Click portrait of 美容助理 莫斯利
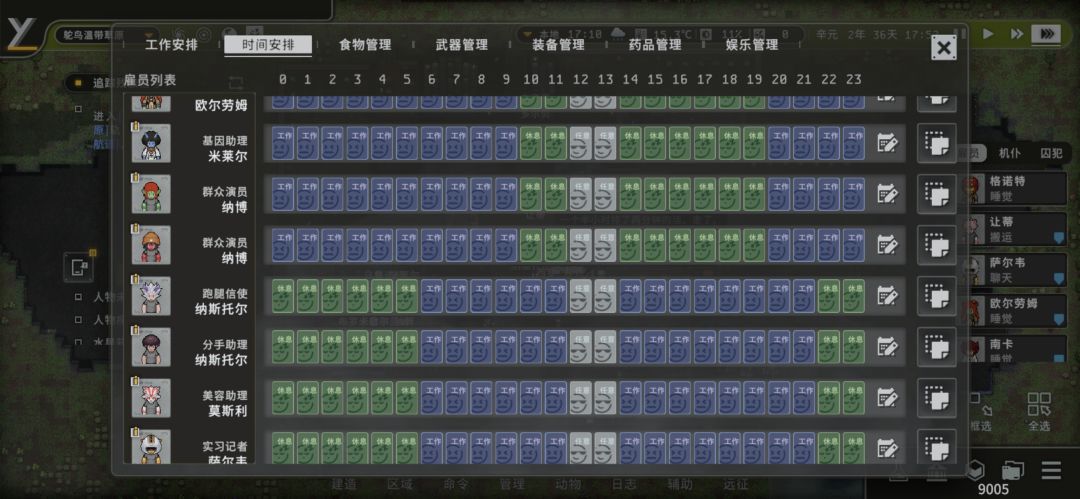 pos(151,398)
